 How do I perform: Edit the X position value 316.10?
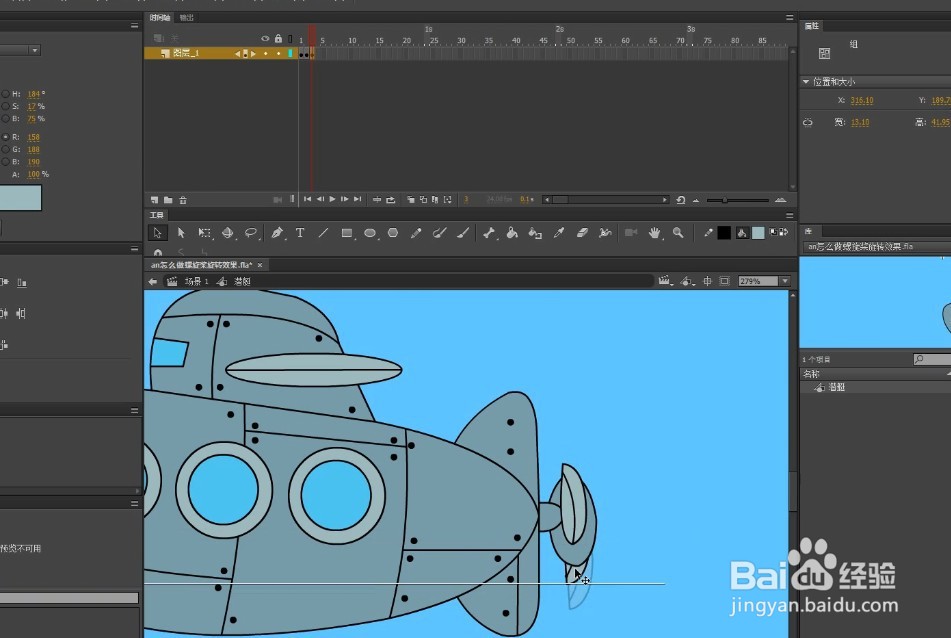tap(862, 101)
